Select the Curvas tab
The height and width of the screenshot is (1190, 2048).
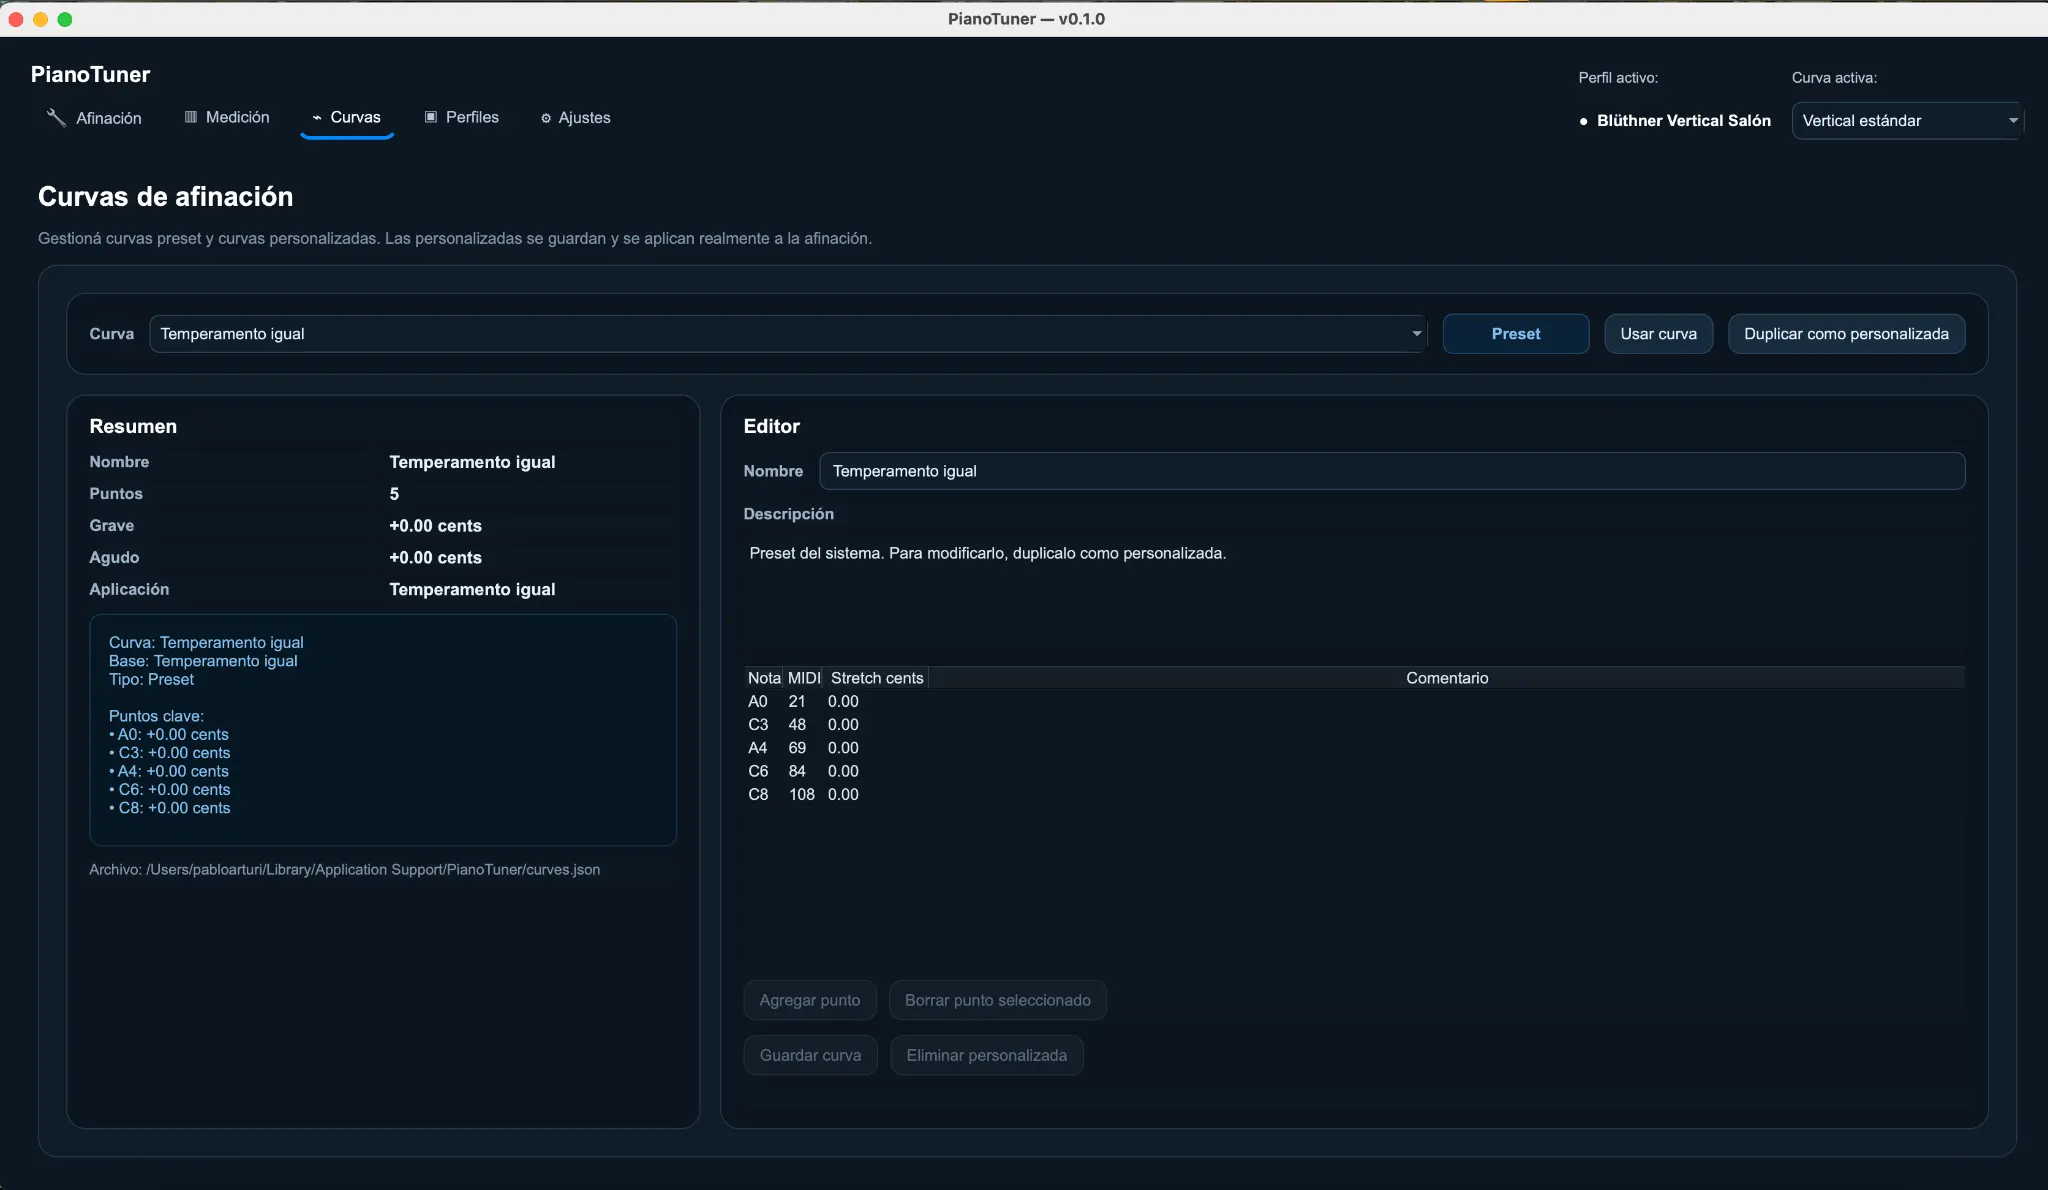point(347,118)
